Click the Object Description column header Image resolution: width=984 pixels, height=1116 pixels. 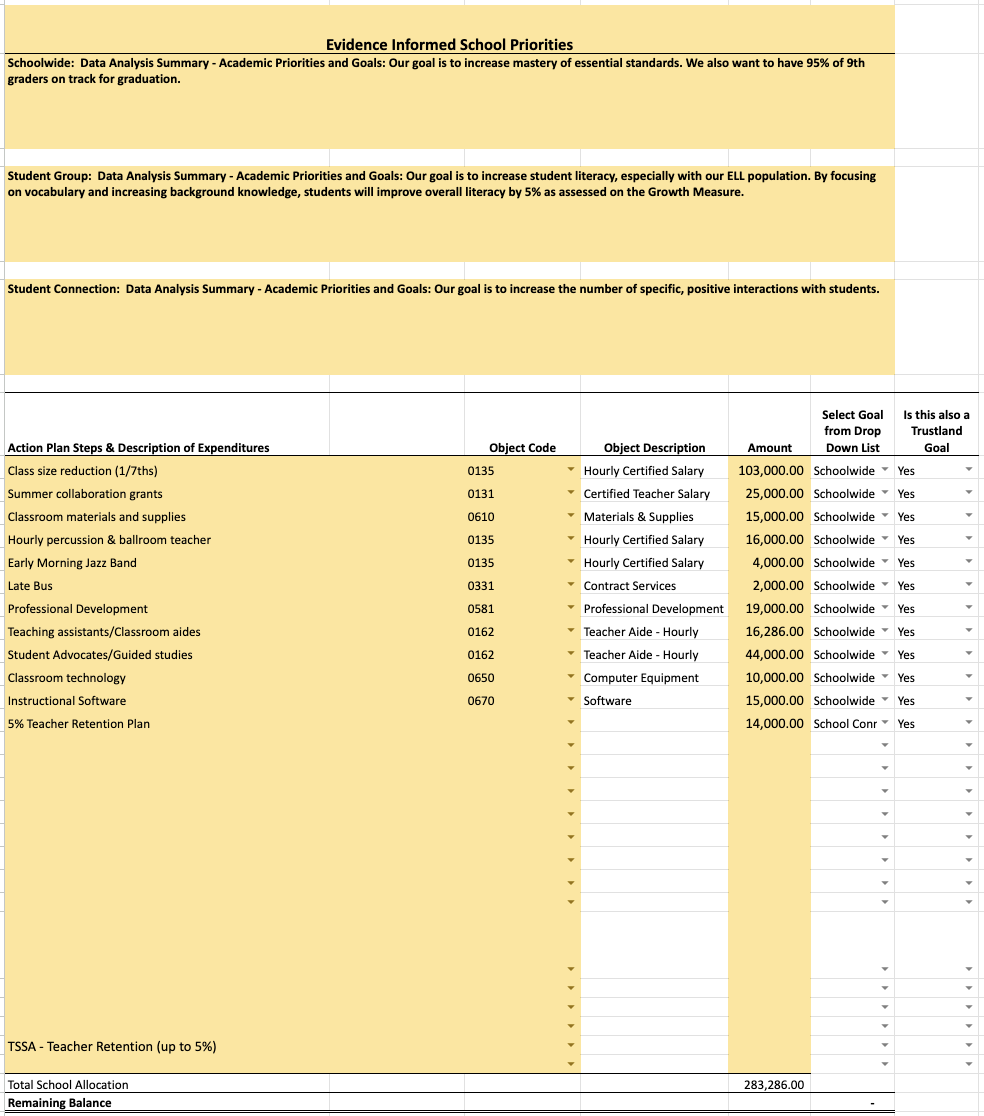pos(655,448)
